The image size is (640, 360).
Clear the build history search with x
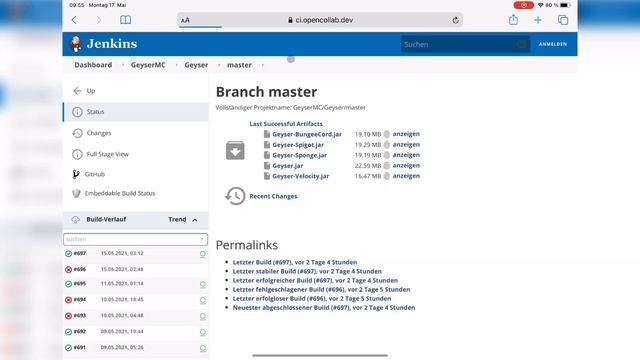pos(202,239)
